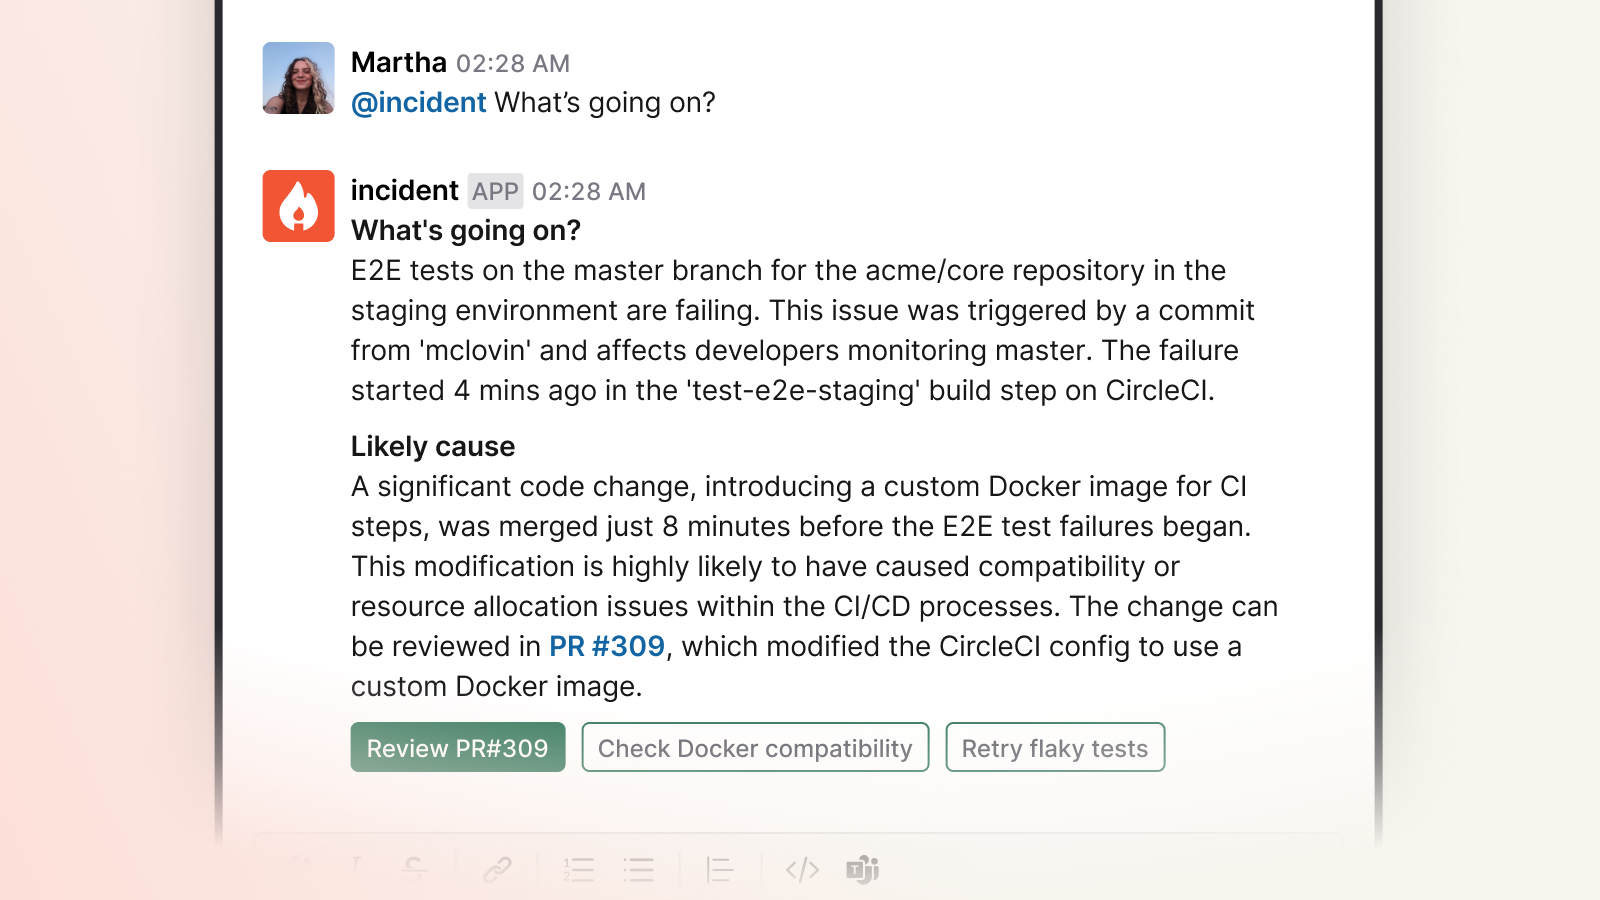Screen dimensions: 1600x900
Task: Open Martha's profile photo
Action: (x=298, y=78)
